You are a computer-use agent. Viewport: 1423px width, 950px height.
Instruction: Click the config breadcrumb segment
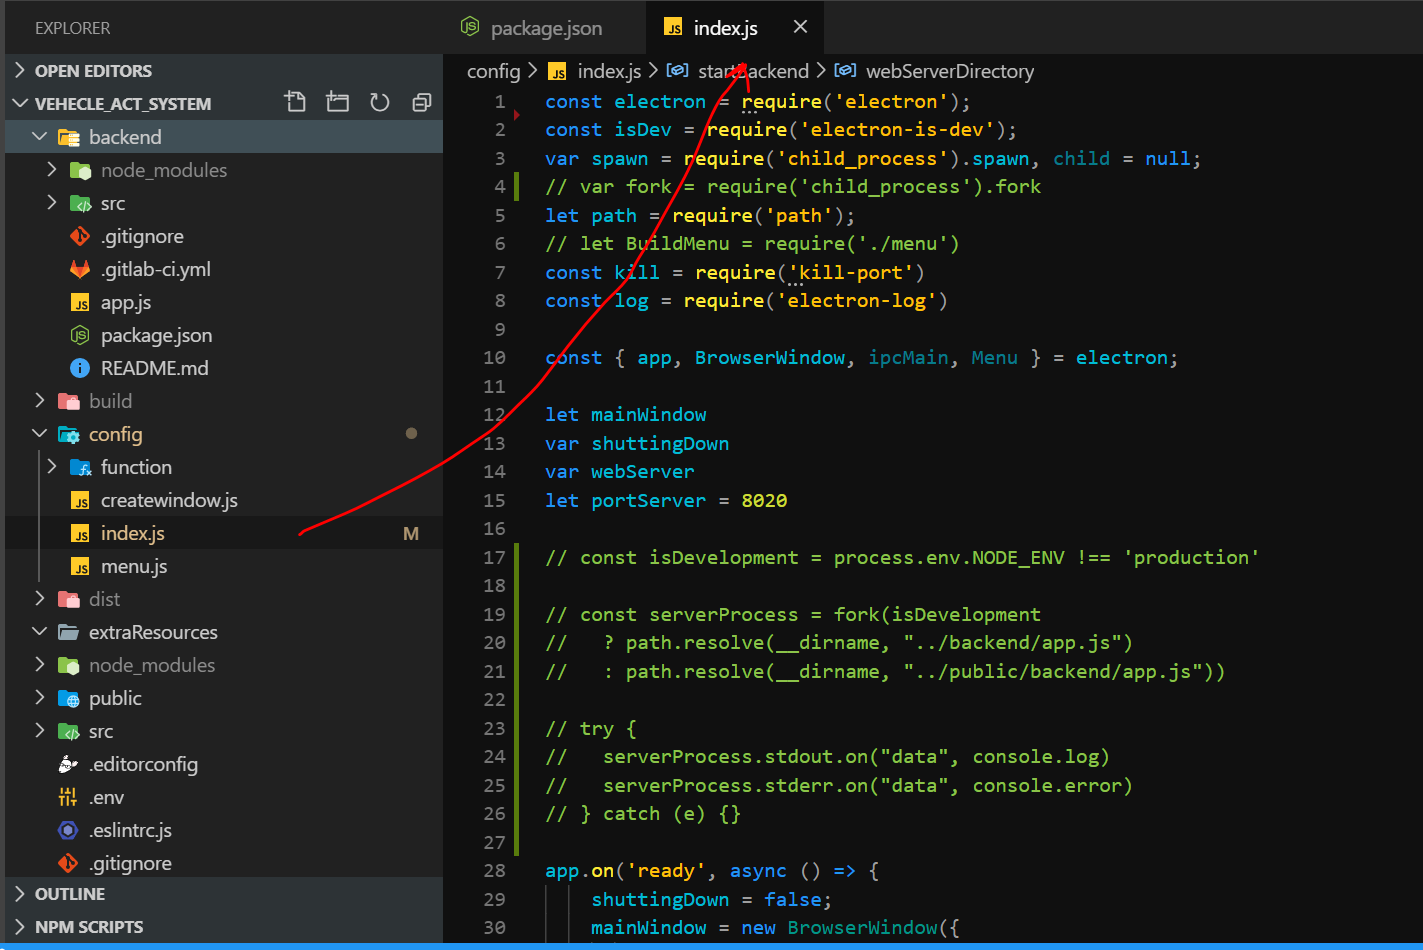tap(494, 71)
